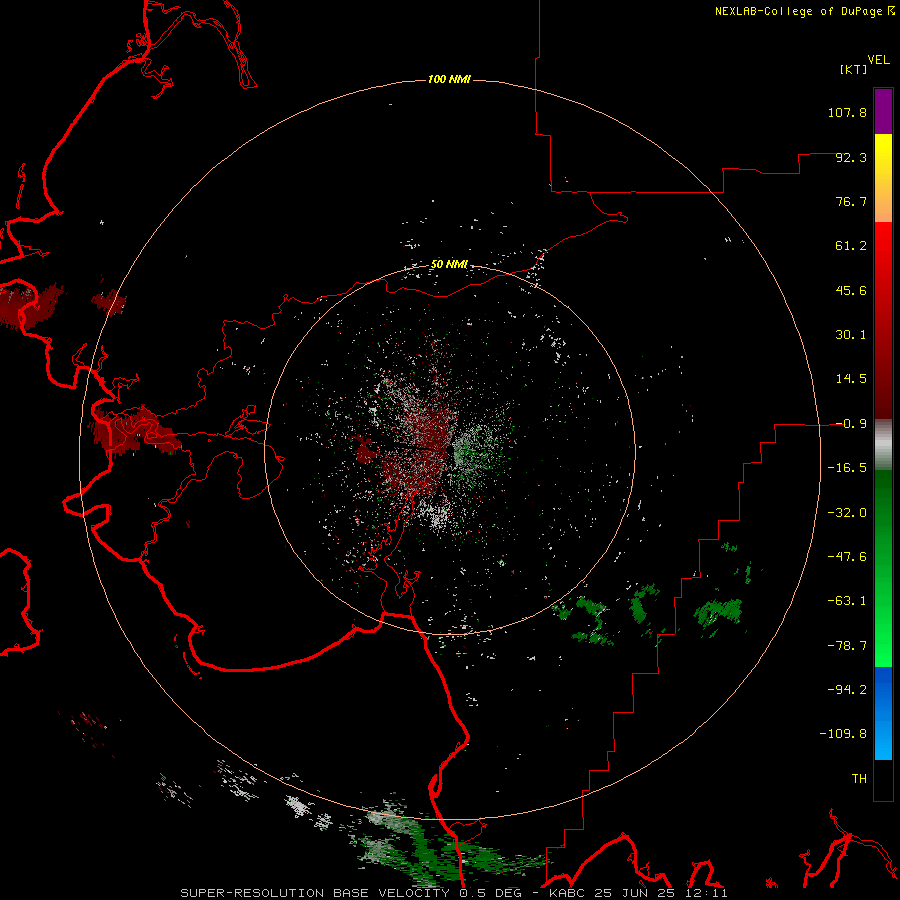This screenshot has height=900, width=900.
Task: Click the -32.0 velocity scale value
Action: pyautogui.click(x=847, y=513)
